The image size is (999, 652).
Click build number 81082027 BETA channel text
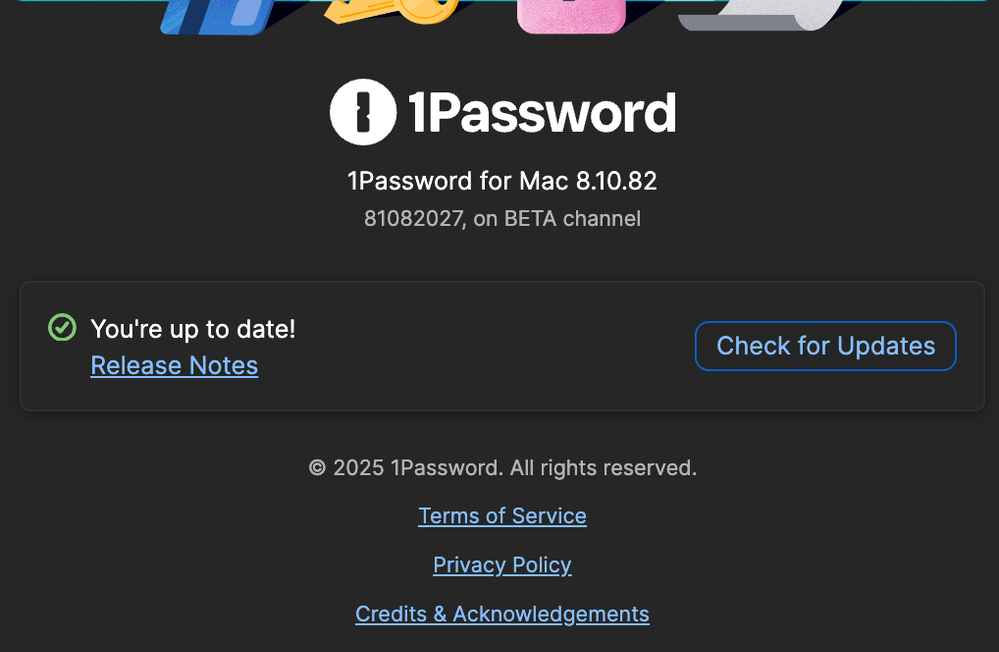[x=502, y=218]
